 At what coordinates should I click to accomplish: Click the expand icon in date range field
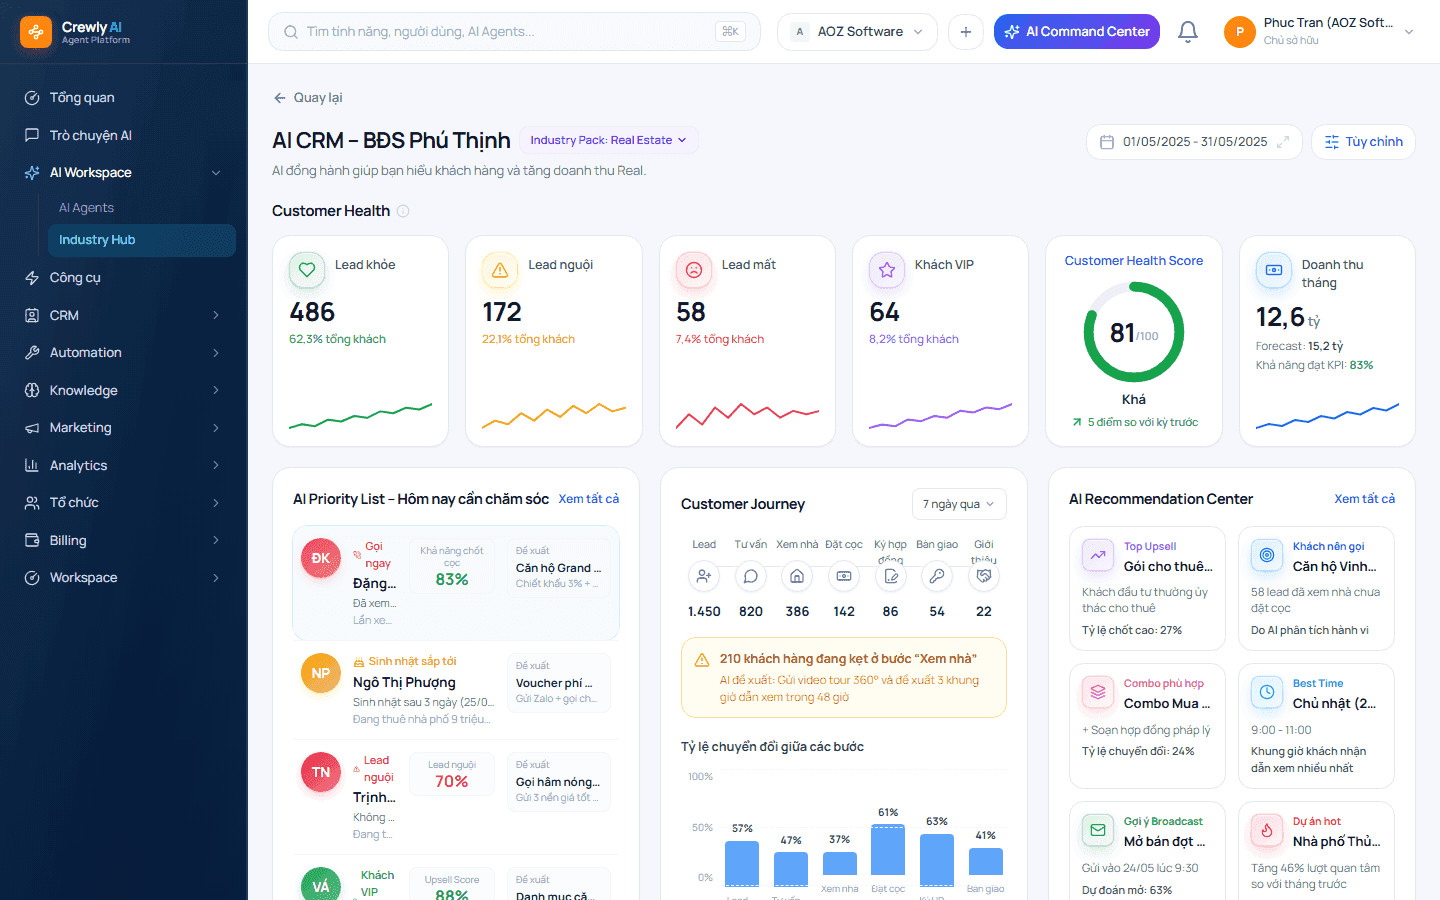[1283, 142]
